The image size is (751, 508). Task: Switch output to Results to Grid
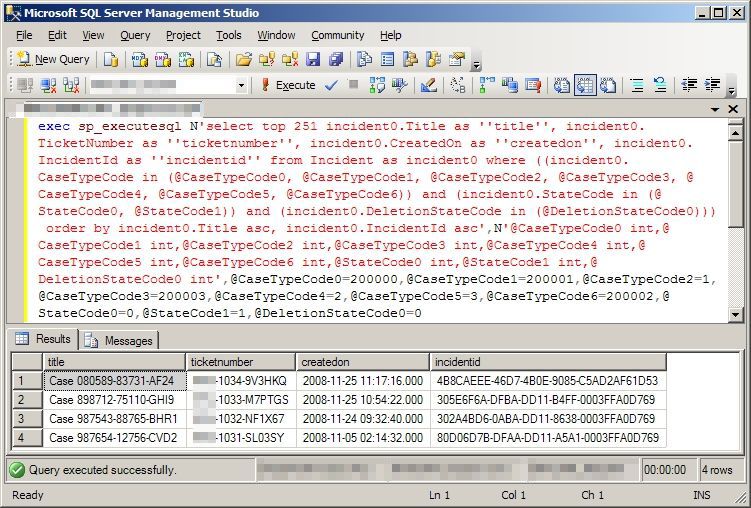(x=585, y=85)
